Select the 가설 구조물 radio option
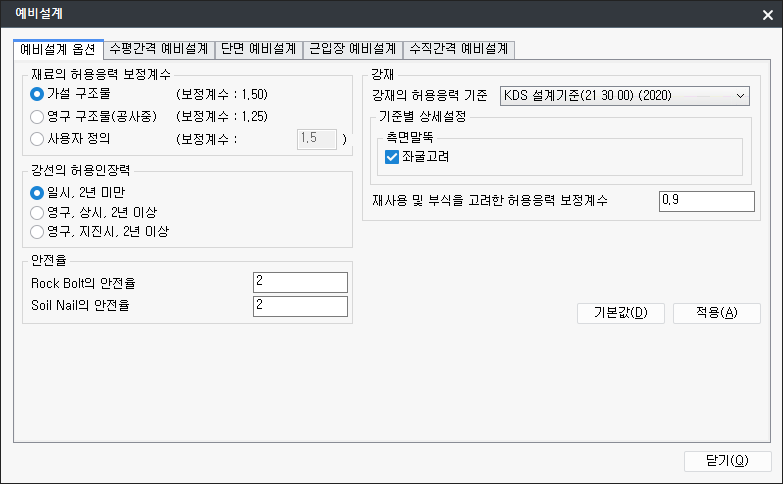The image size is (783, 484). pos(38,95)
